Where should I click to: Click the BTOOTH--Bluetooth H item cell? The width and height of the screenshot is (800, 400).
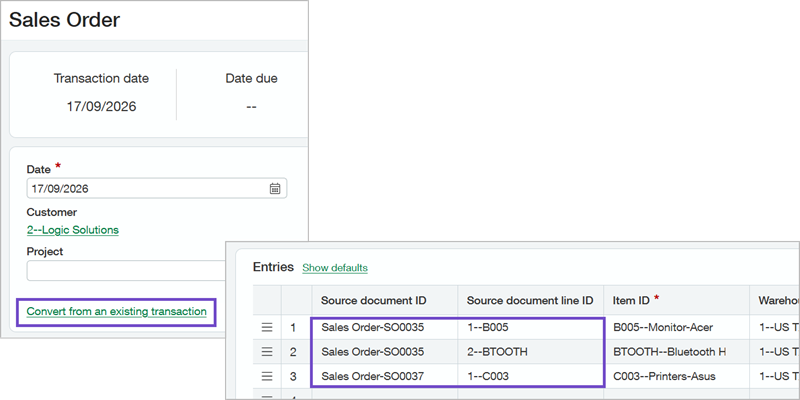tap(677, 352)
